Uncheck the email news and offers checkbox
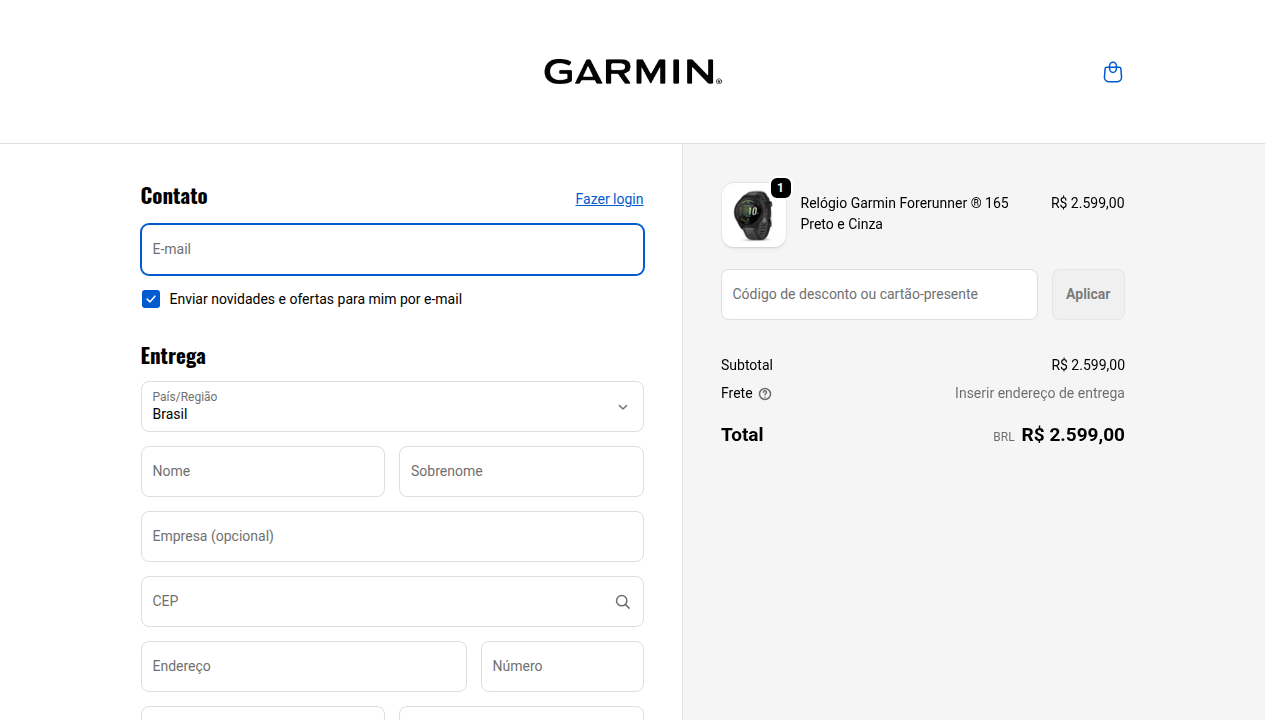Viewport: 1280px width, 720px height. [151, 299]
